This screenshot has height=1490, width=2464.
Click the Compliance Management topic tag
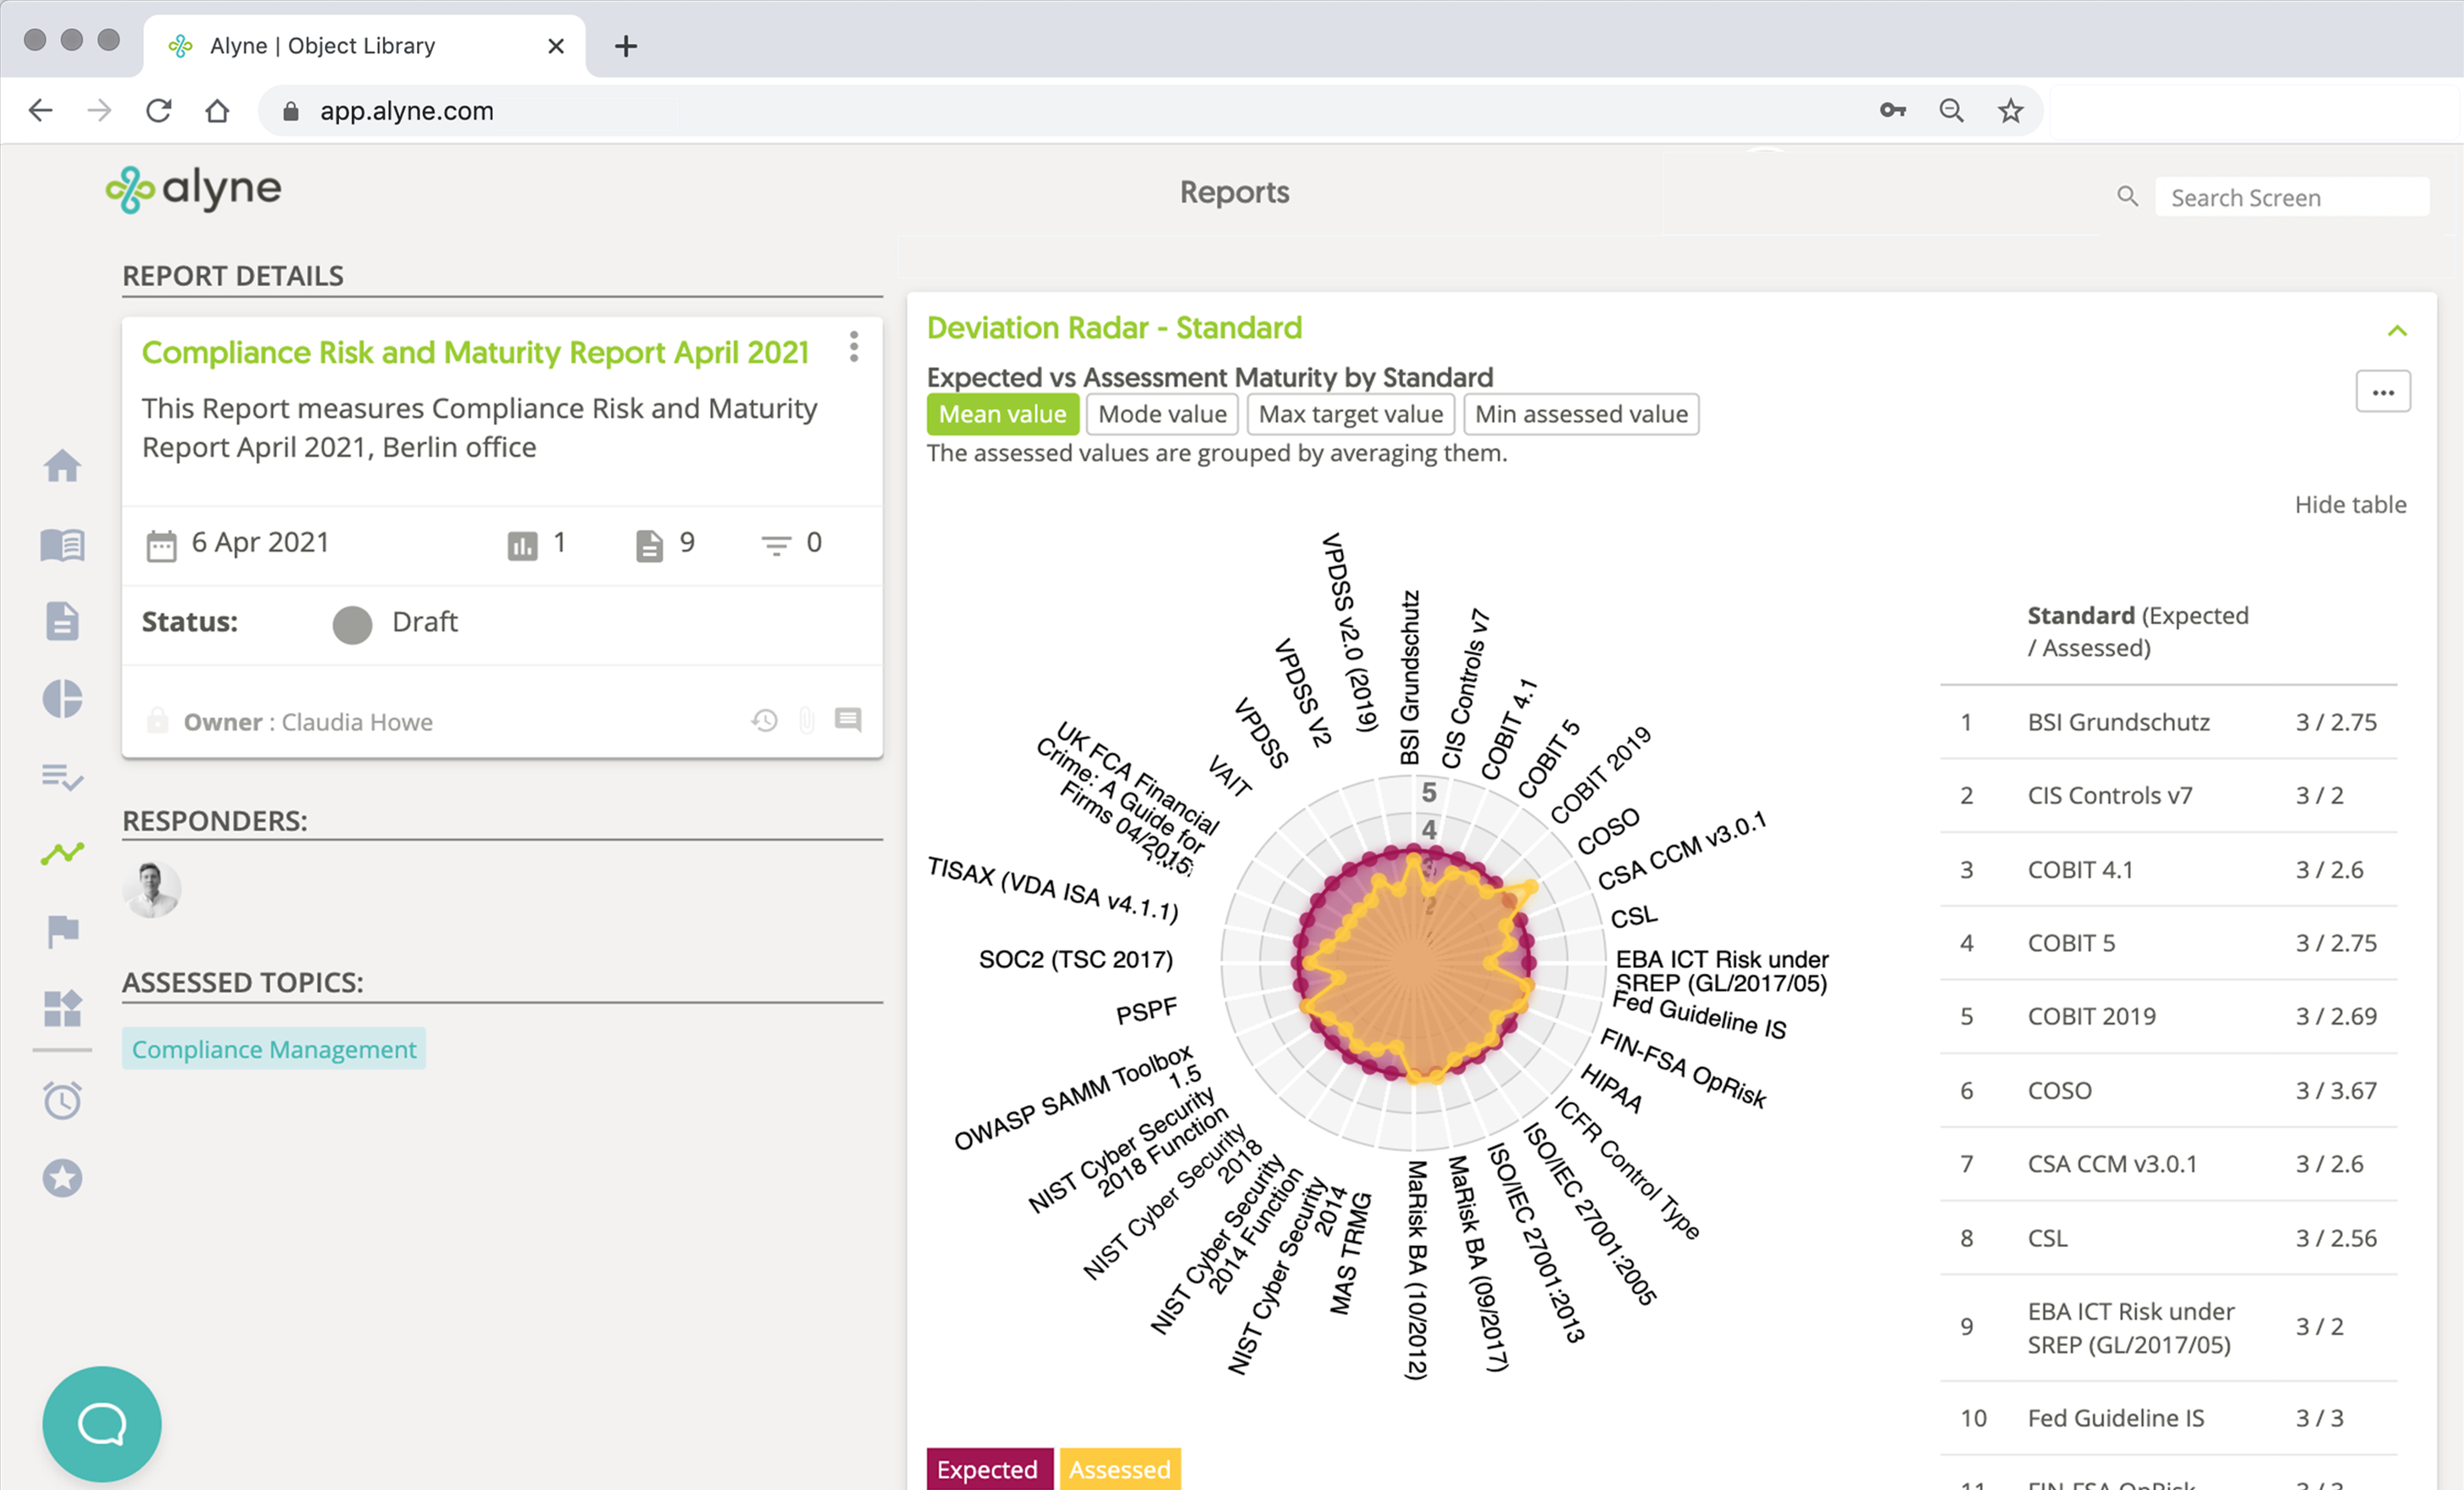(274, 1049)
